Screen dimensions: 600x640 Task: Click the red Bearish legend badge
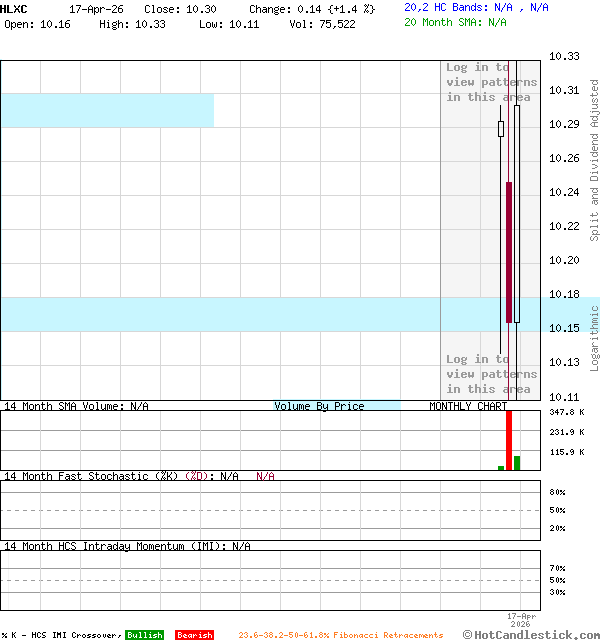[x=194, y=635]
